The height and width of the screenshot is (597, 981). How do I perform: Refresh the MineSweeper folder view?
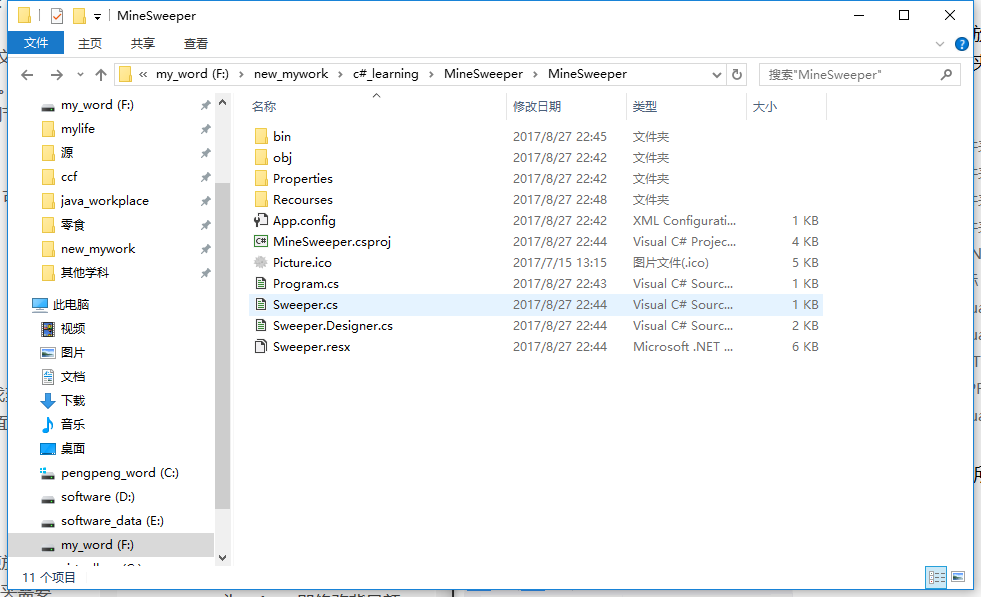click(737, 74)
